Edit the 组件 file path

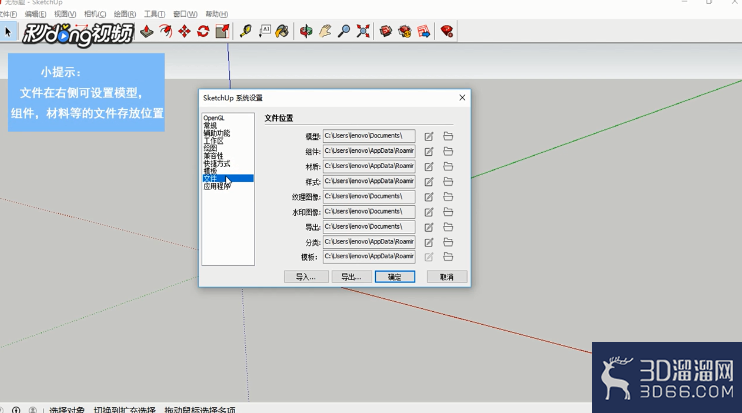[x=429, y=151]
